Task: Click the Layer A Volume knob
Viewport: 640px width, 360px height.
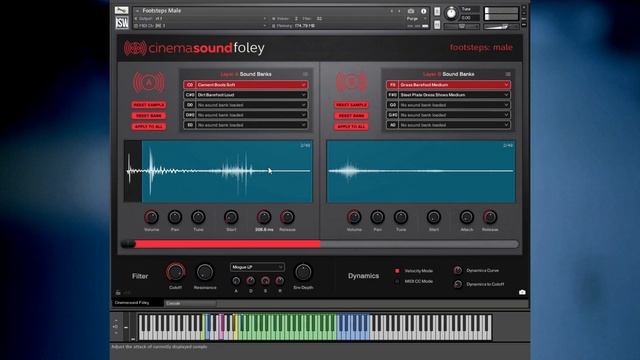Action: 151,217
